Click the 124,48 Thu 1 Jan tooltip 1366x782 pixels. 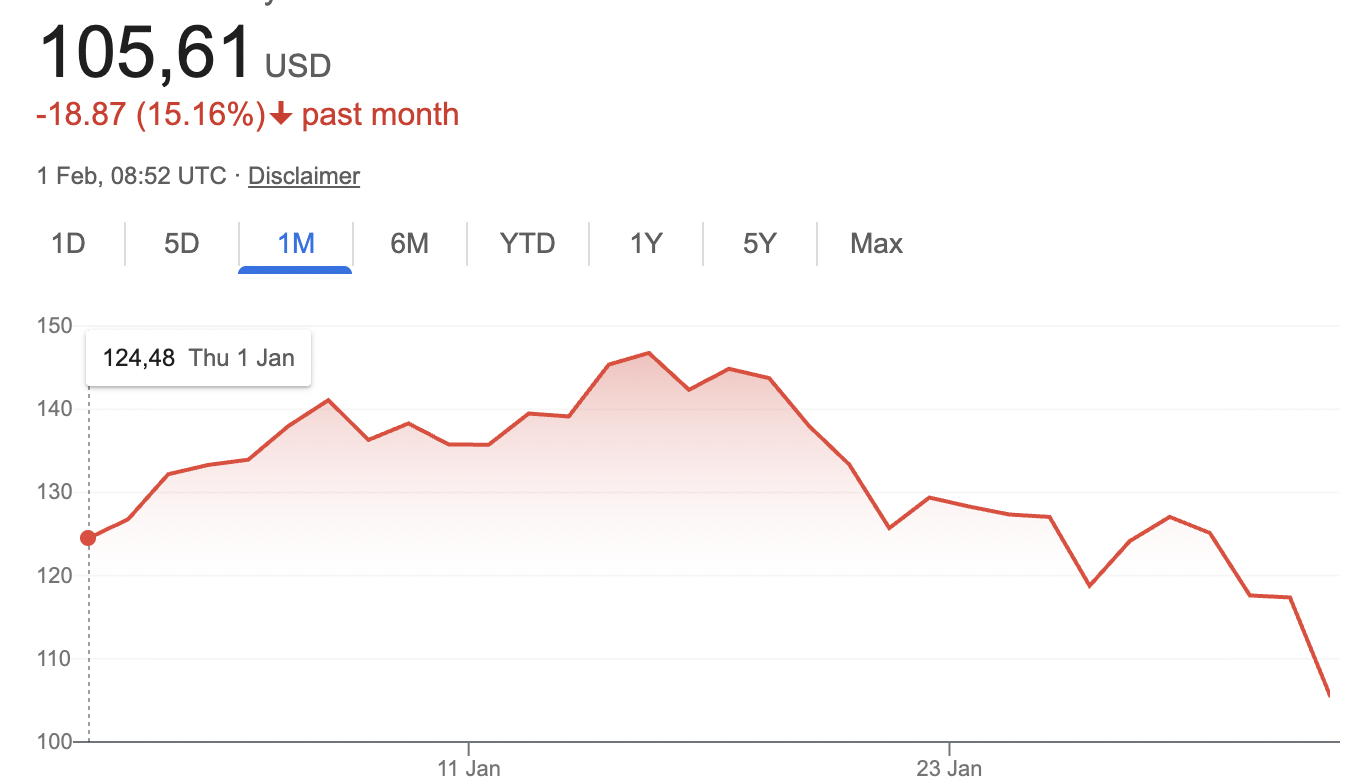click(x=198, y=358)
